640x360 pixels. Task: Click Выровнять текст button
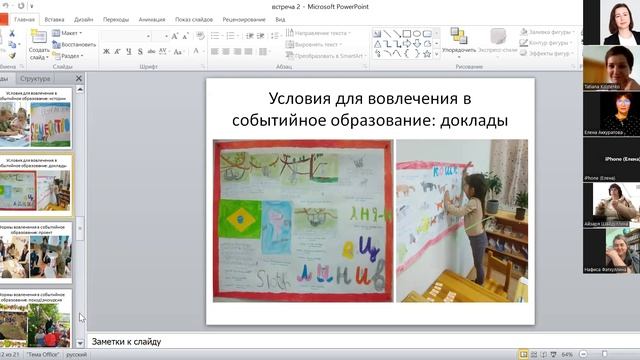(313, 44)
